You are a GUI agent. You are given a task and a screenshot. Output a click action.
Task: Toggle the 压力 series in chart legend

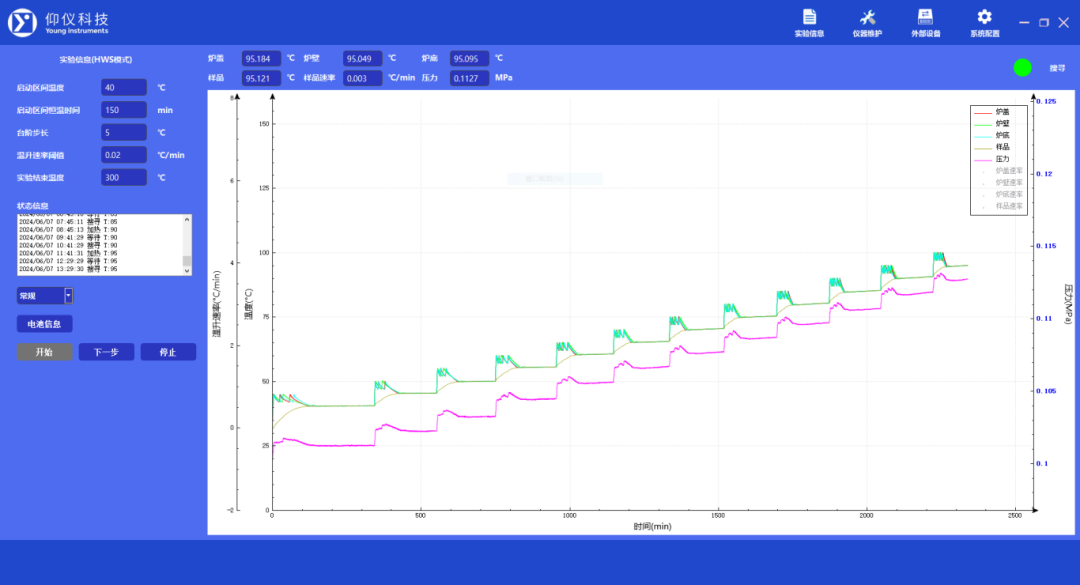click(x=1001, y=159)
